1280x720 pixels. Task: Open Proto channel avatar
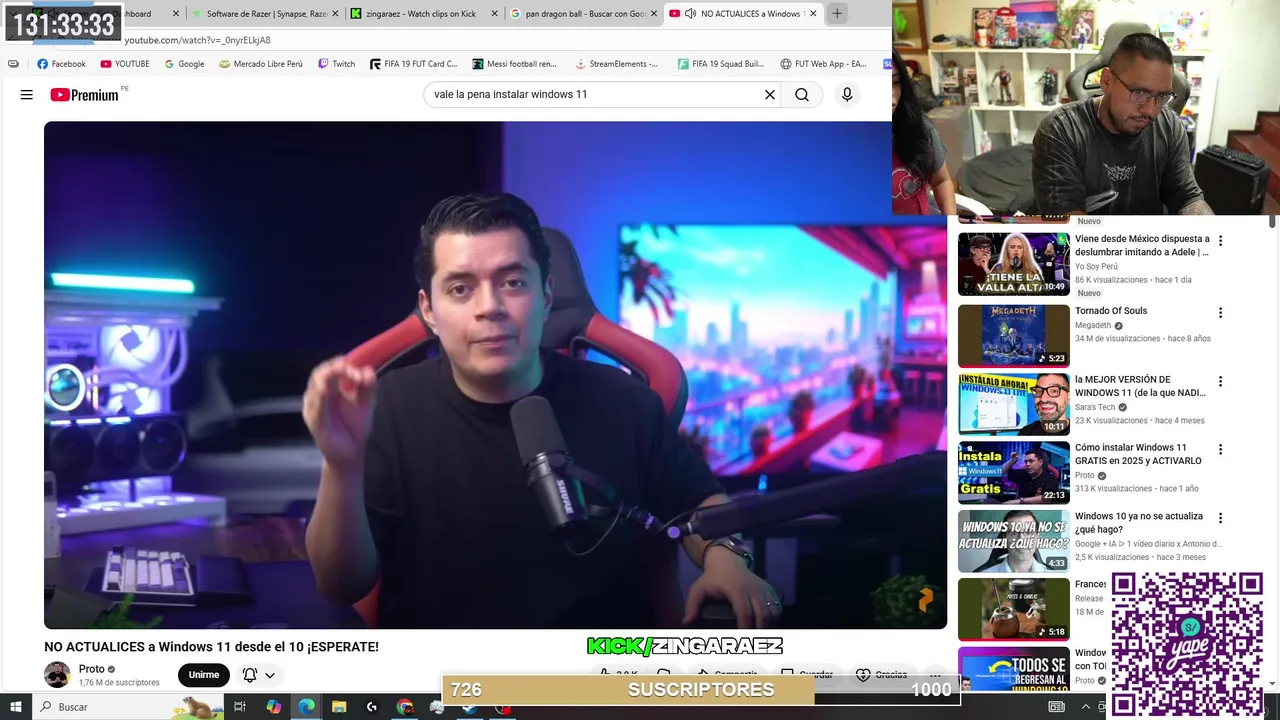point(57,675)
